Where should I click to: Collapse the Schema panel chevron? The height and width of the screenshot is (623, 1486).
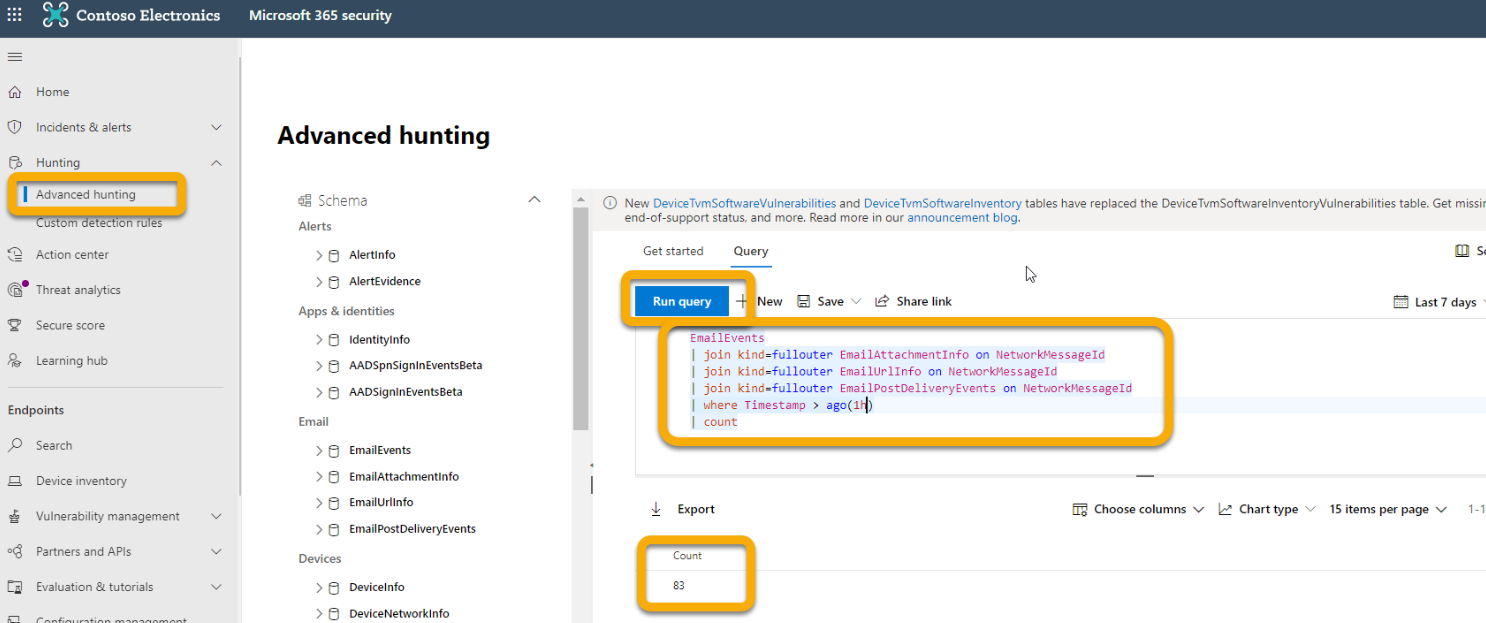click(x=534, y=200)
